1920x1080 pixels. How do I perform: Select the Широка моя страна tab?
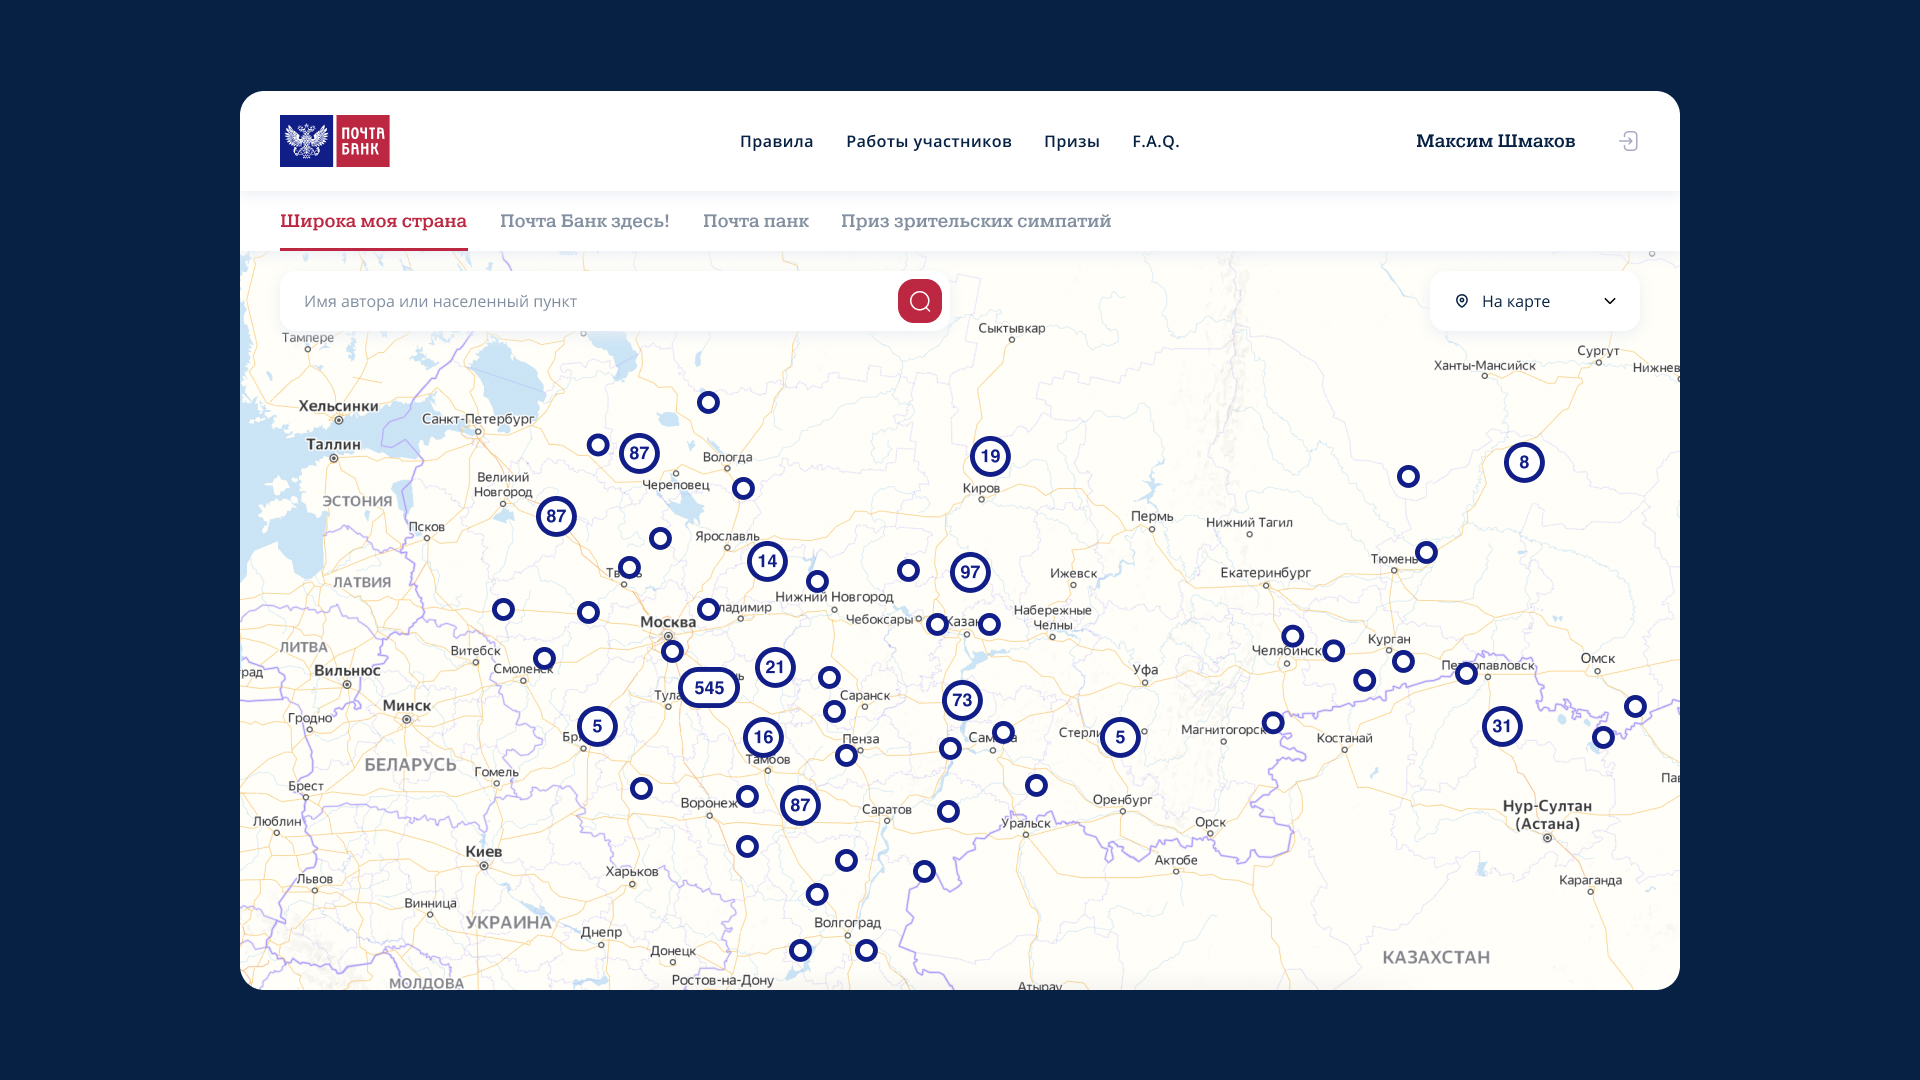tap(373, 221)
